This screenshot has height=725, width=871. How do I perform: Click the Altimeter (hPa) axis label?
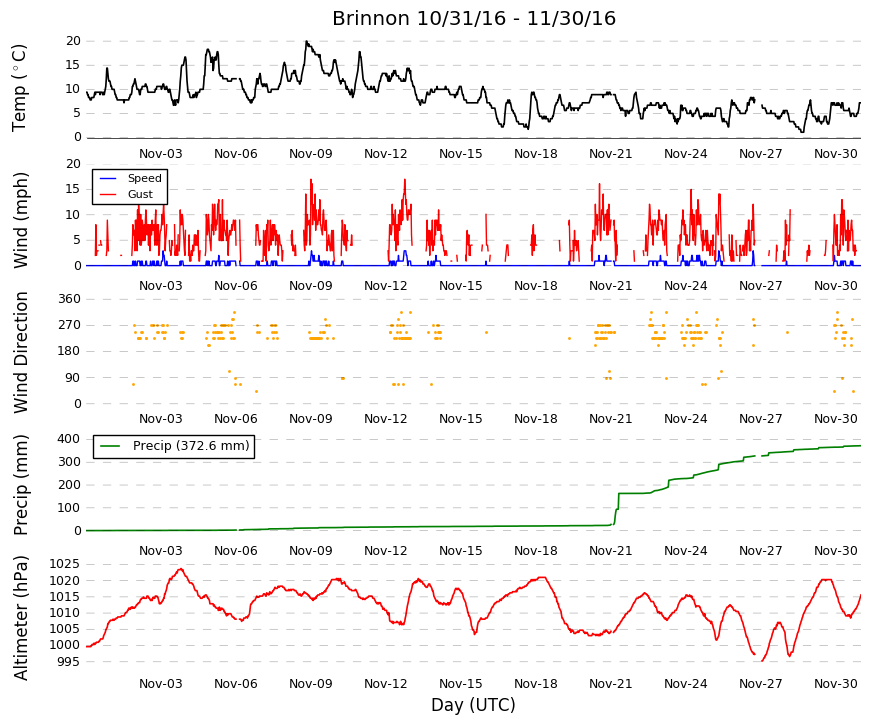click(x=21, y=618)
